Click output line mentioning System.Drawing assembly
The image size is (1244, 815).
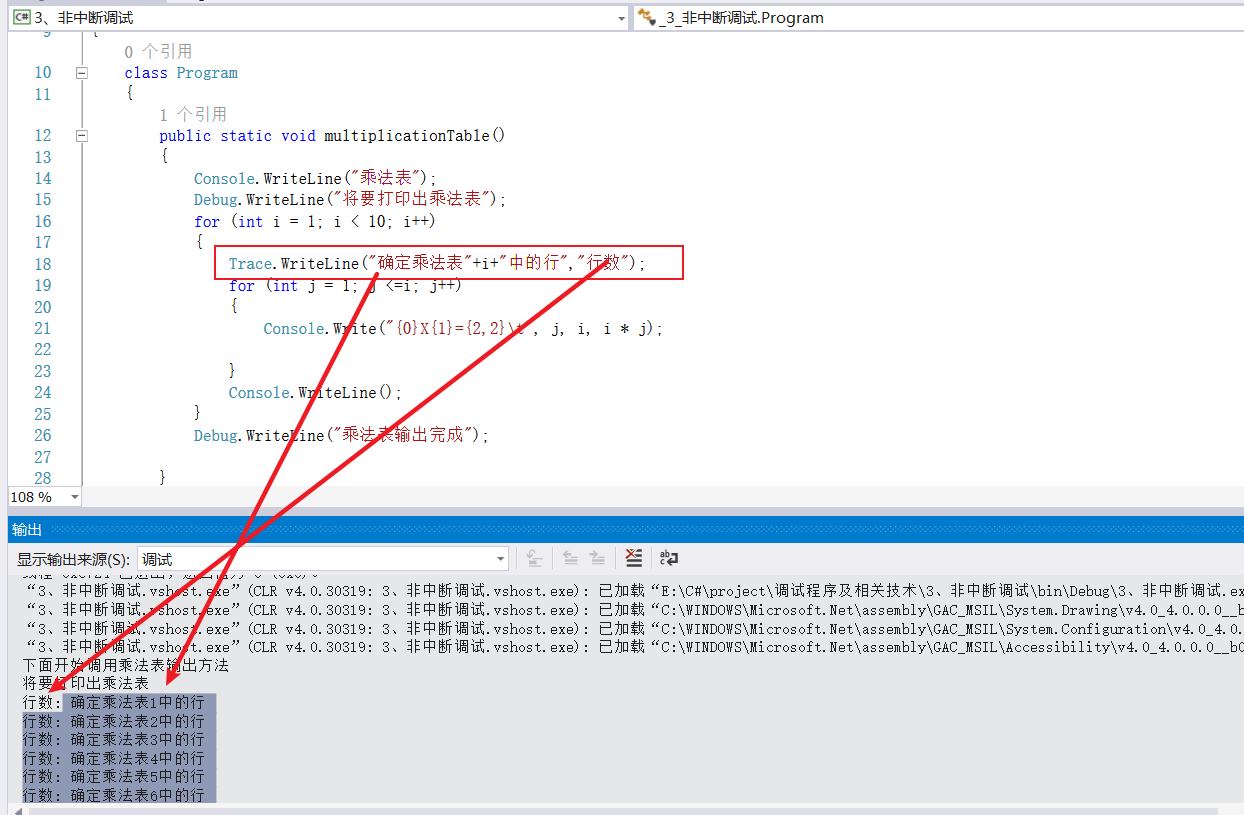tap(633, 610)
